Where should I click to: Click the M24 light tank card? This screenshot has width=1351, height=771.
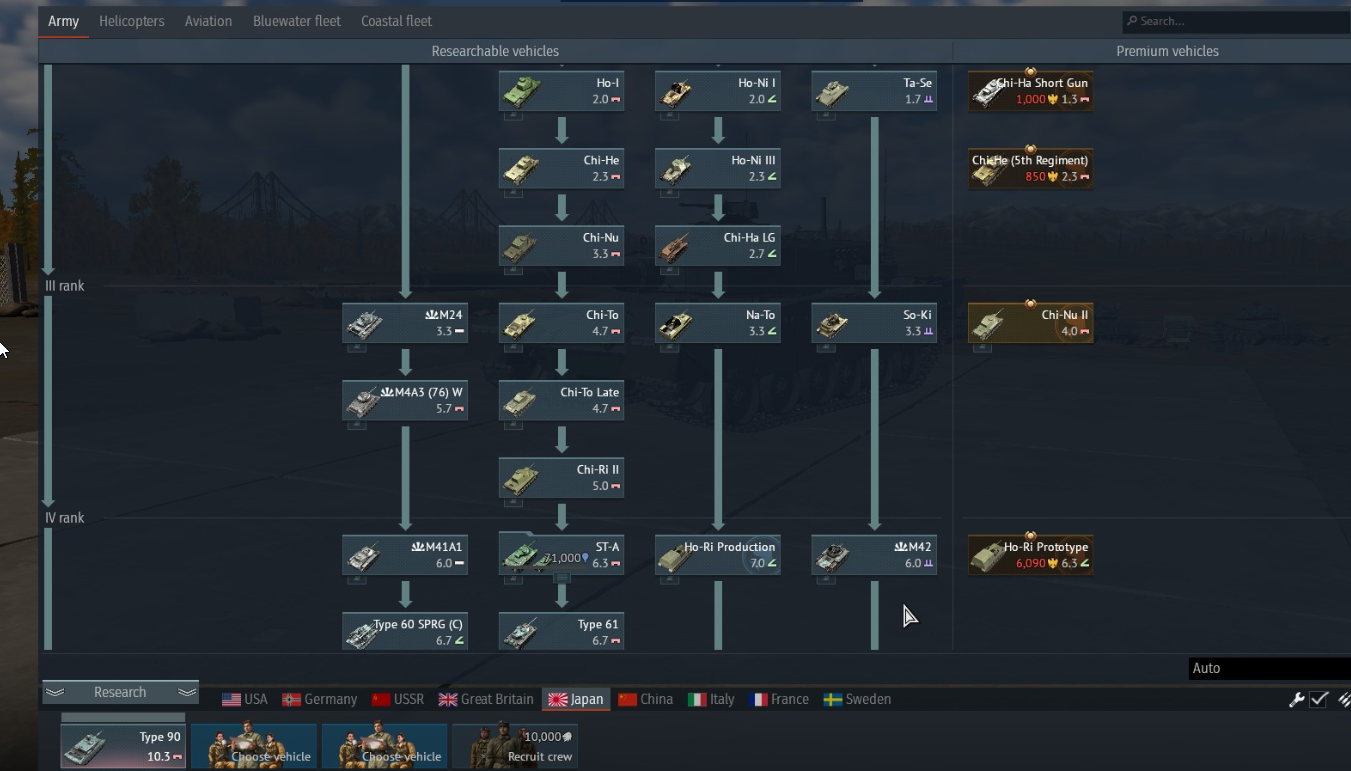tap(405, 323)
